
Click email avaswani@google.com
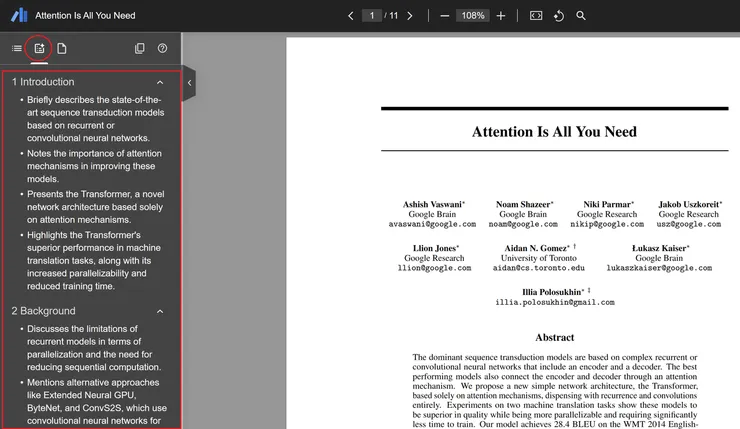tap(432, 224)
